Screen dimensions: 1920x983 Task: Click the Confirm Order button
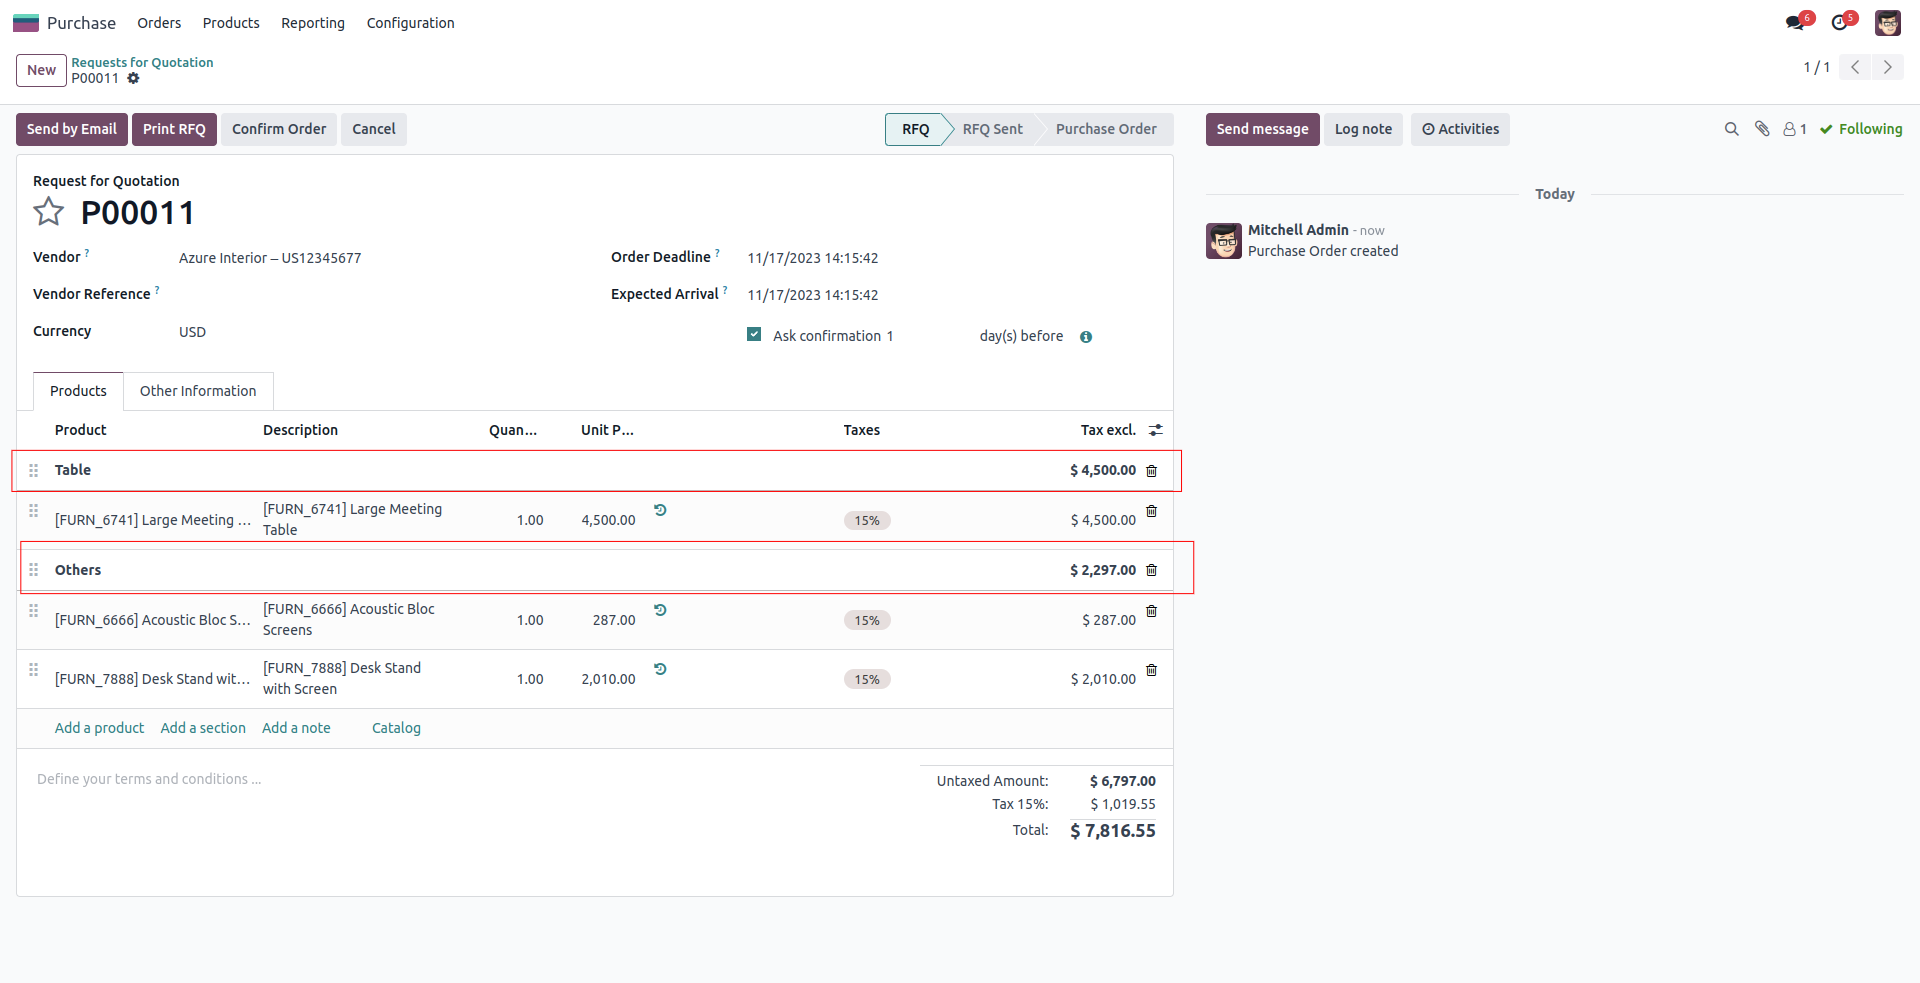279,129
